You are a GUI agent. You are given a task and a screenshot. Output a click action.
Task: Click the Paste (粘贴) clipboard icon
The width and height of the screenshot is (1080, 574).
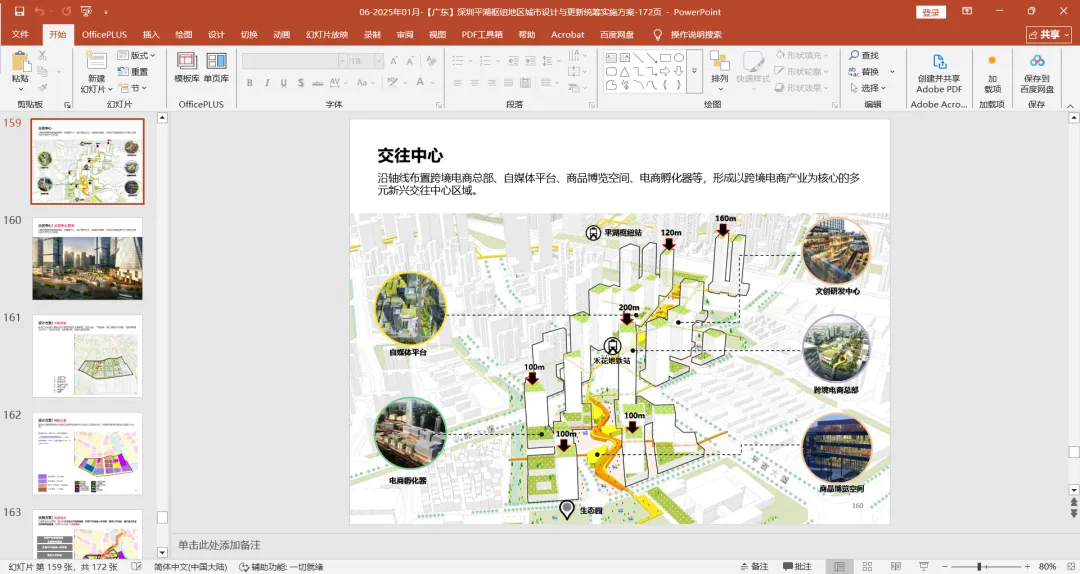[x=21, y=62]
